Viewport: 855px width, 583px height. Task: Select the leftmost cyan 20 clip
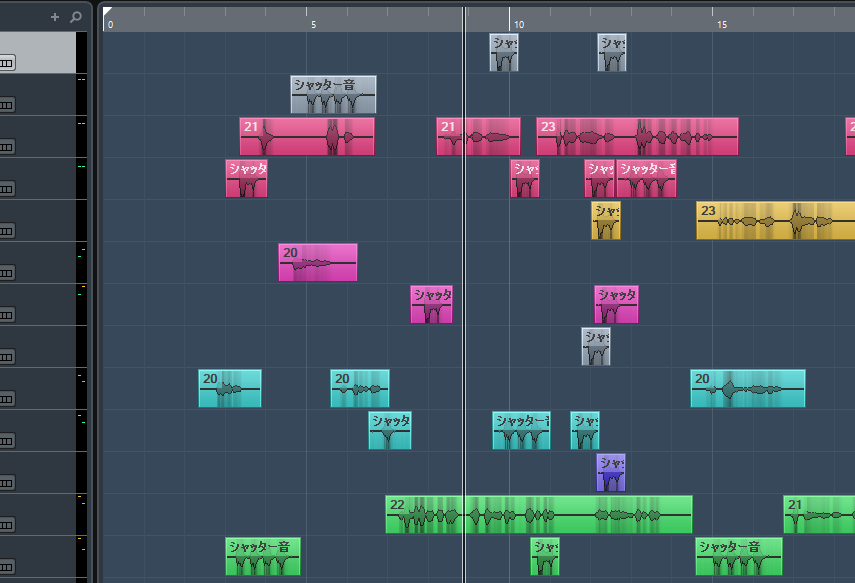pyautogui.click(x=230, y=388)
